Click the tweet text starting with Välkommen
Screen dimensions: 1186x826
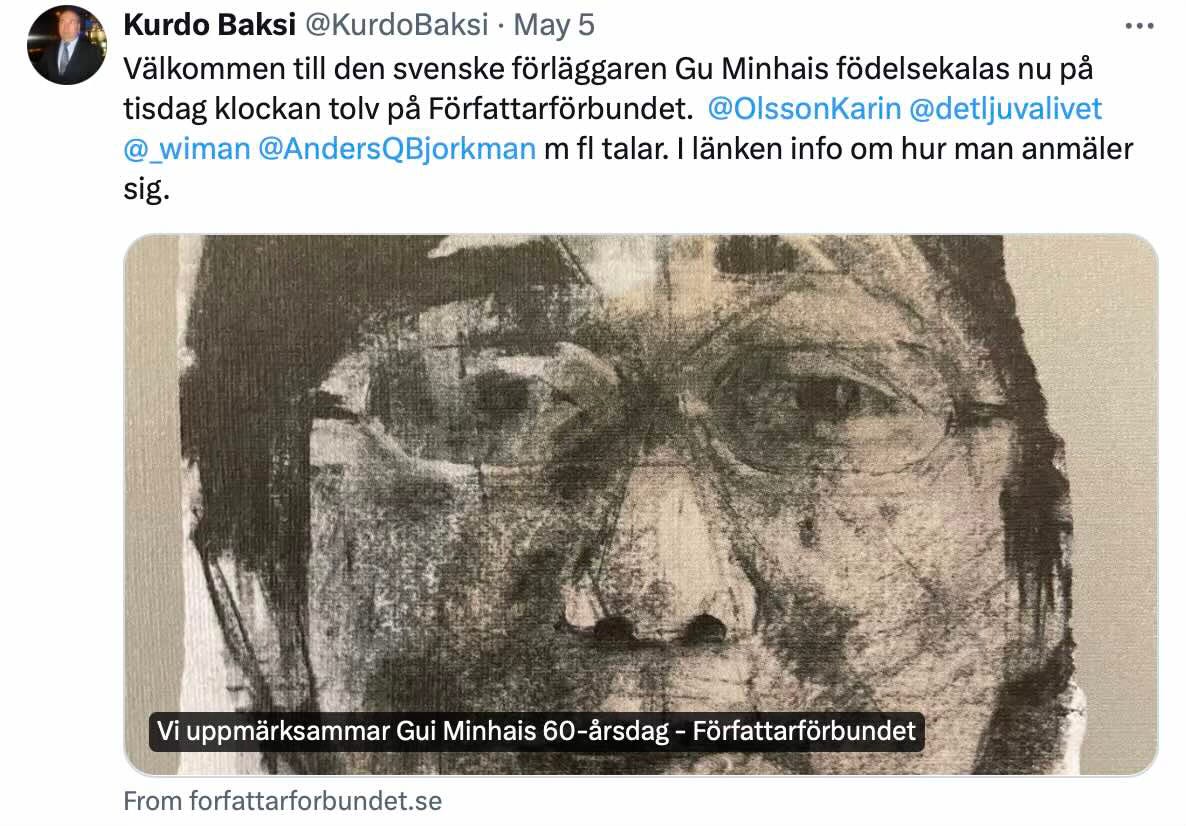[628, 129]
